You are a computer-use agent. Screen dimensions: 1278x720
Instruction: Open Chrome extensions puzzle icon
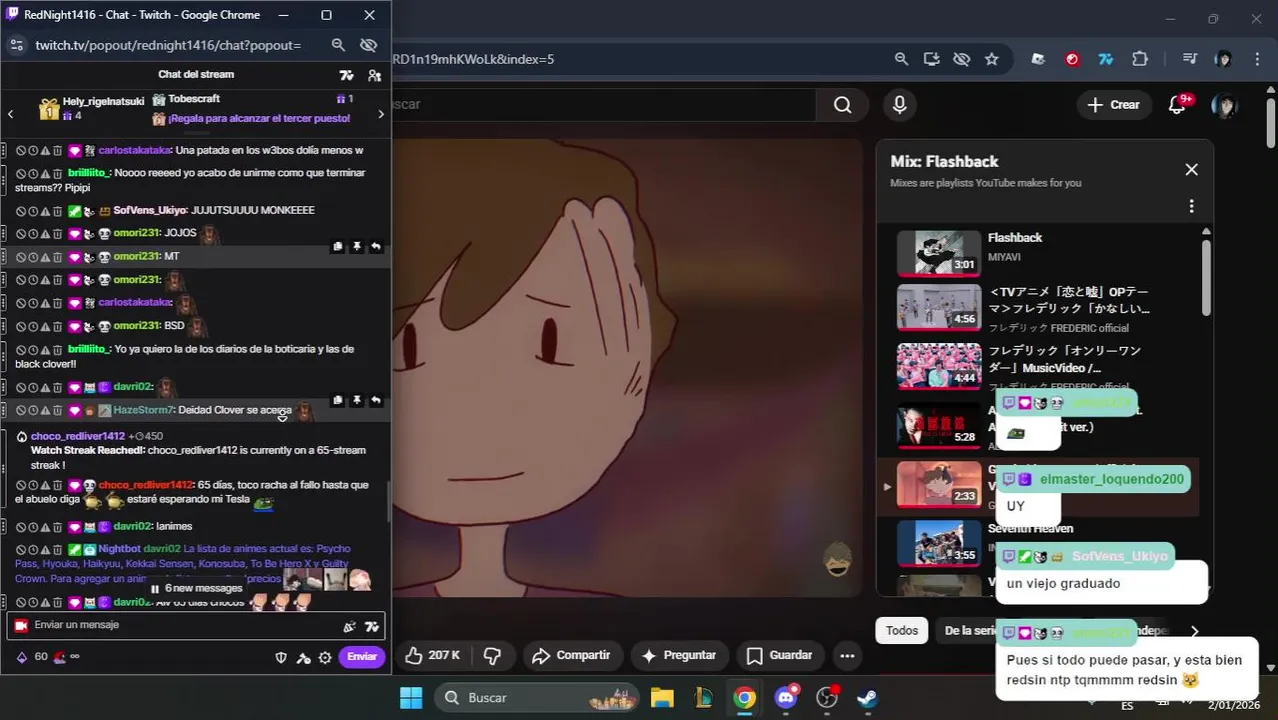[1140, 59]
